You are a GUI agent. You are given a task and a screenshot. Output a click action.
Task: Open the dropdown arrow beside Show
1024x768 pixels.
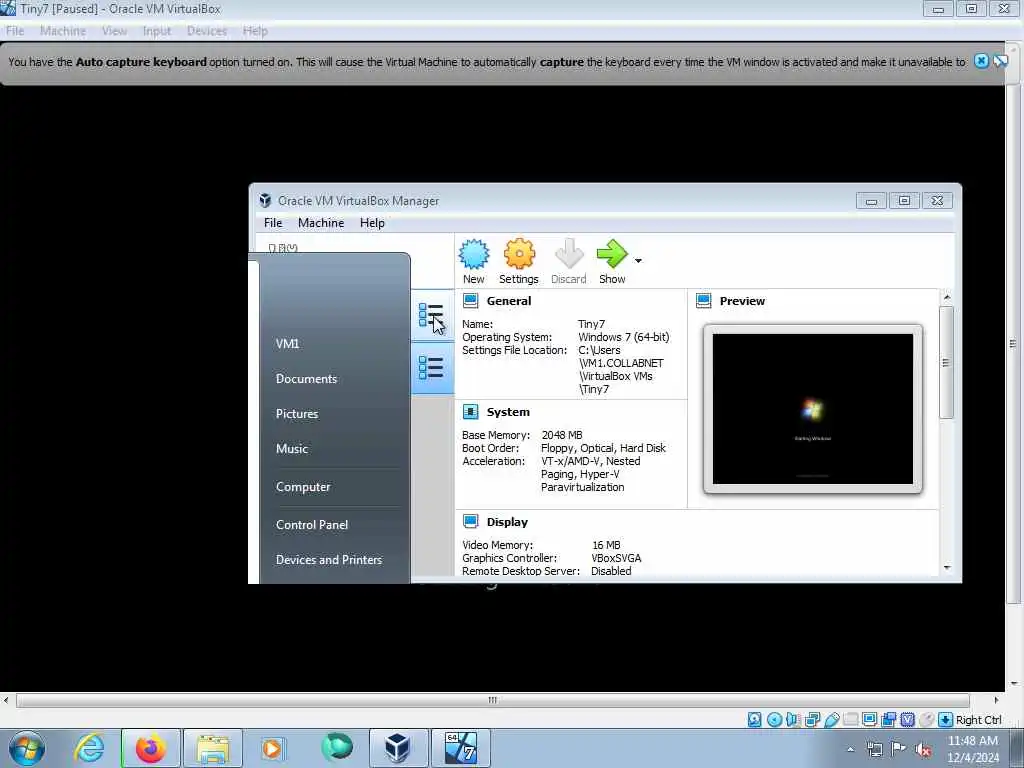638,261
